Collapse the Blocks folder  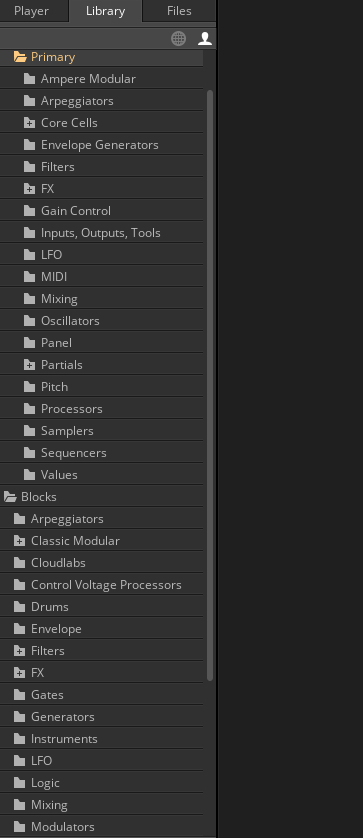[10, 497]
